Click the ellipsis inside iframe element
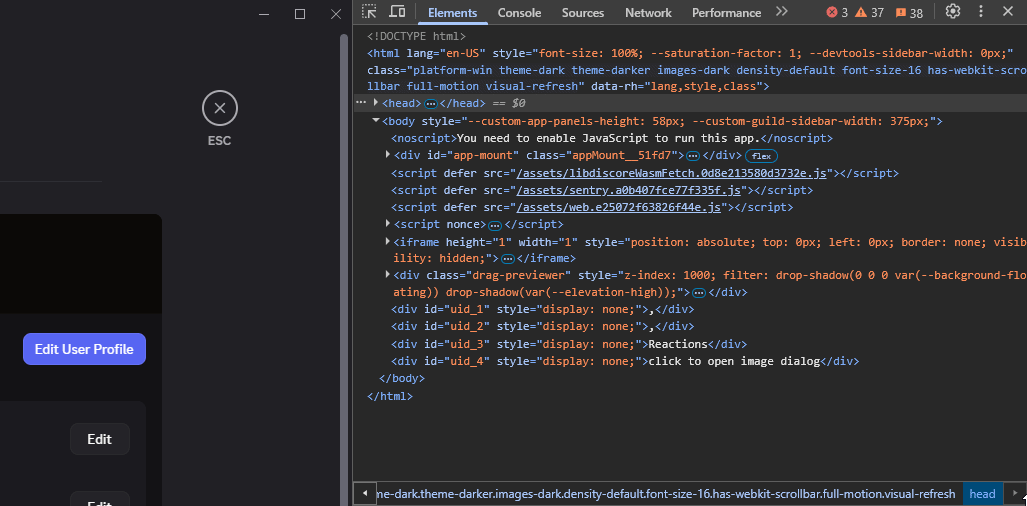Image resolution: width=1027 pixels, height=506 pixels. point(508,259)
